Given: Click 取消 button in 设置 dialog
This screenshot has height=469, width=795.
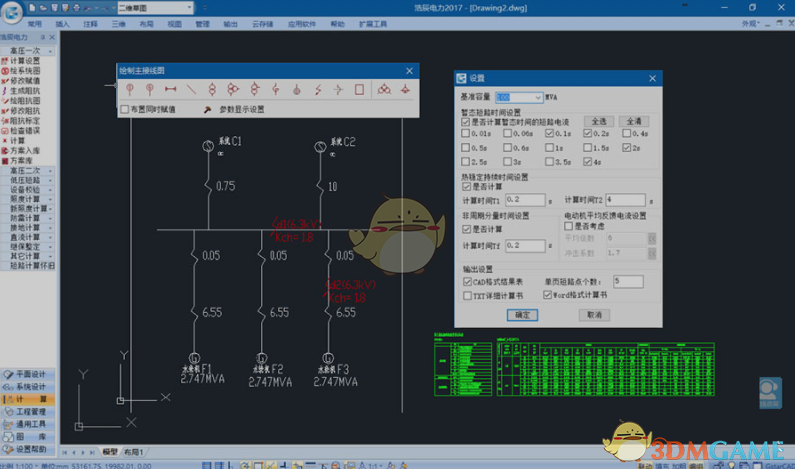Looking at the screenshot, I should [x=594, y=315].
